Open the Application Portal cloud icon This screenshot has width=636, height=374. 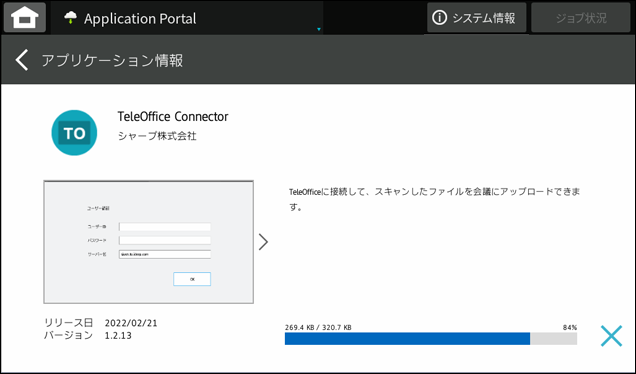tap(71, 18)
